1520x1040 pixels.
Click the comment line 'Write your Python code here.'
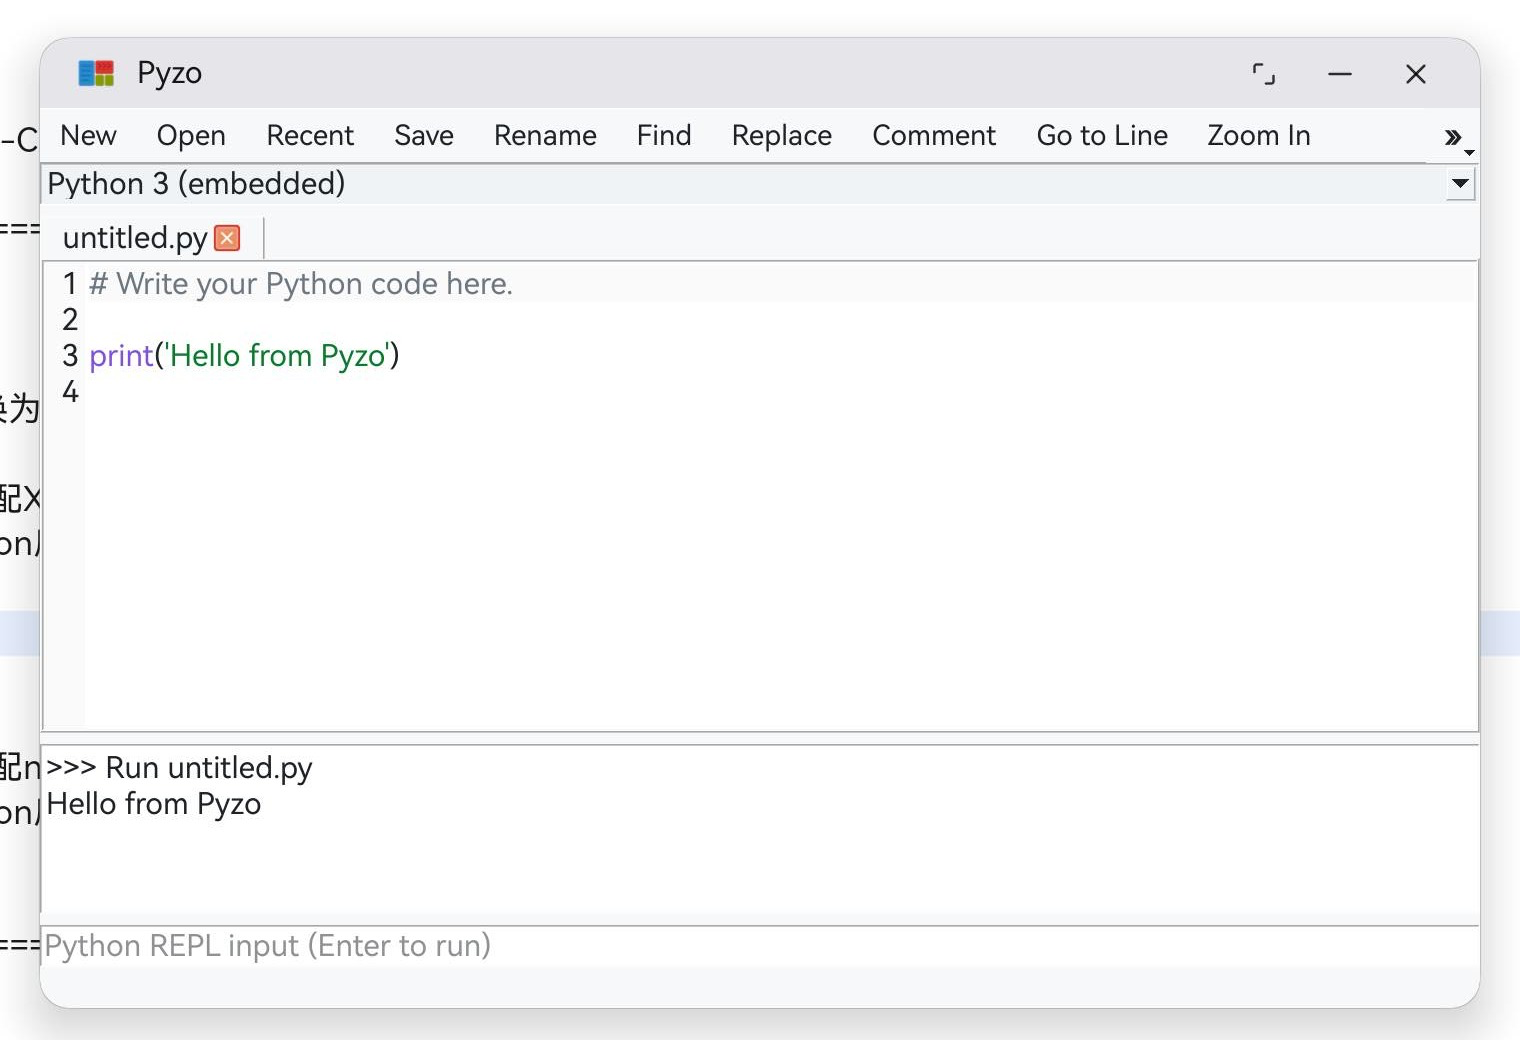tap(301, 284)
